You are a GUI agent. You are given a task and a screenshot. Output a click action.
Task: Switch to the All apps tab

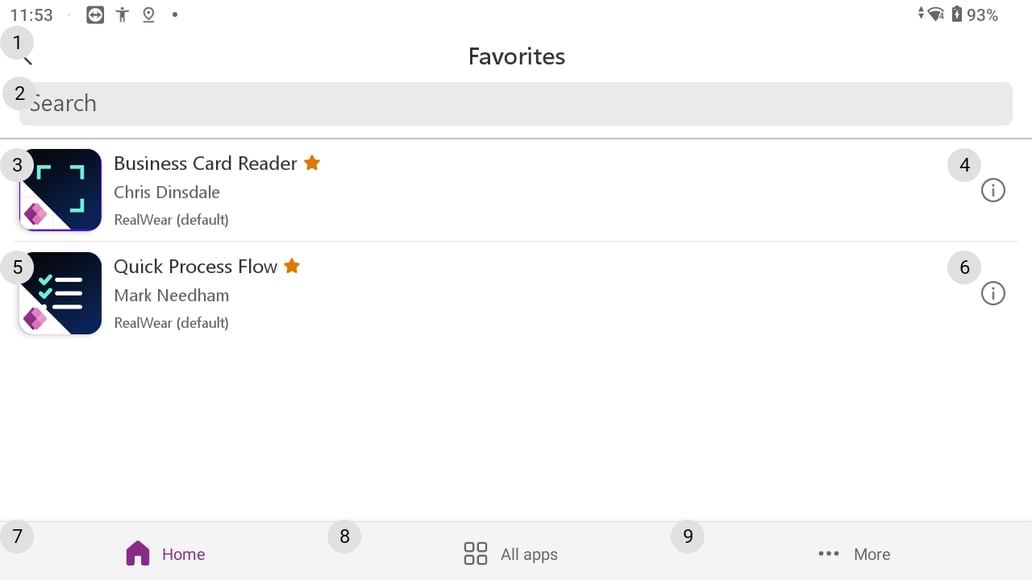coord(510,552)
